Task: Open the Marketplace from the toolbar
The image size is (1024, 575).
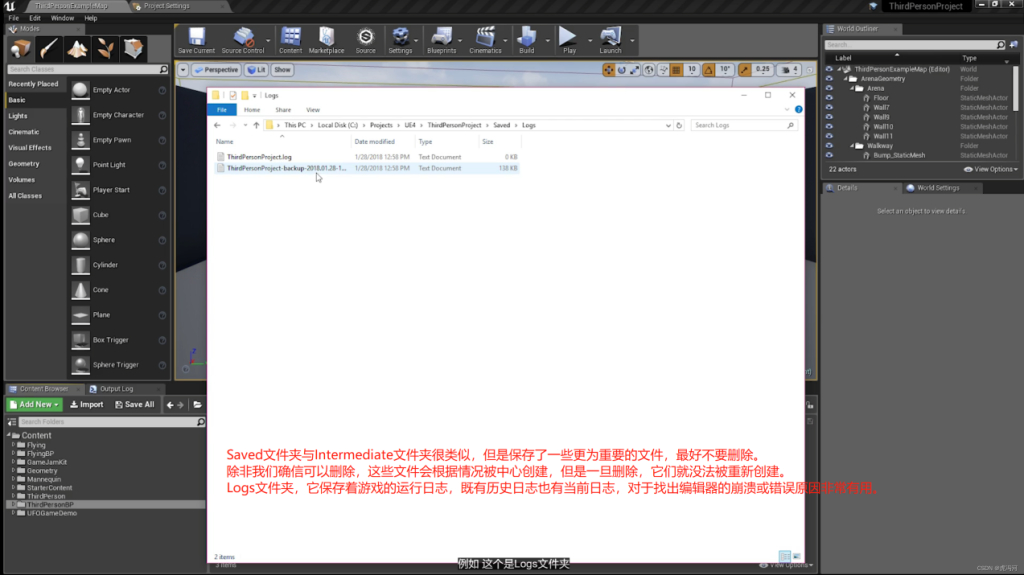Action: [x=326, y=40]
